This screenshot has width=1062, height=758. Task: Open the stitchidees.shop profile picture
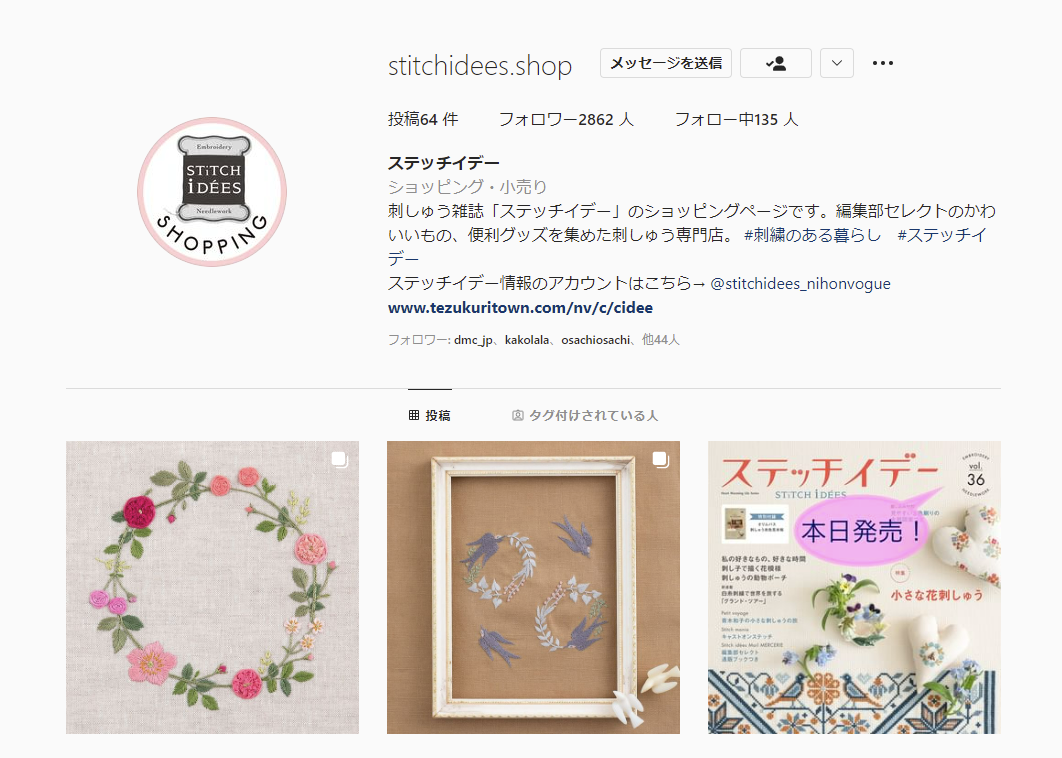click(x=212, y=192)
